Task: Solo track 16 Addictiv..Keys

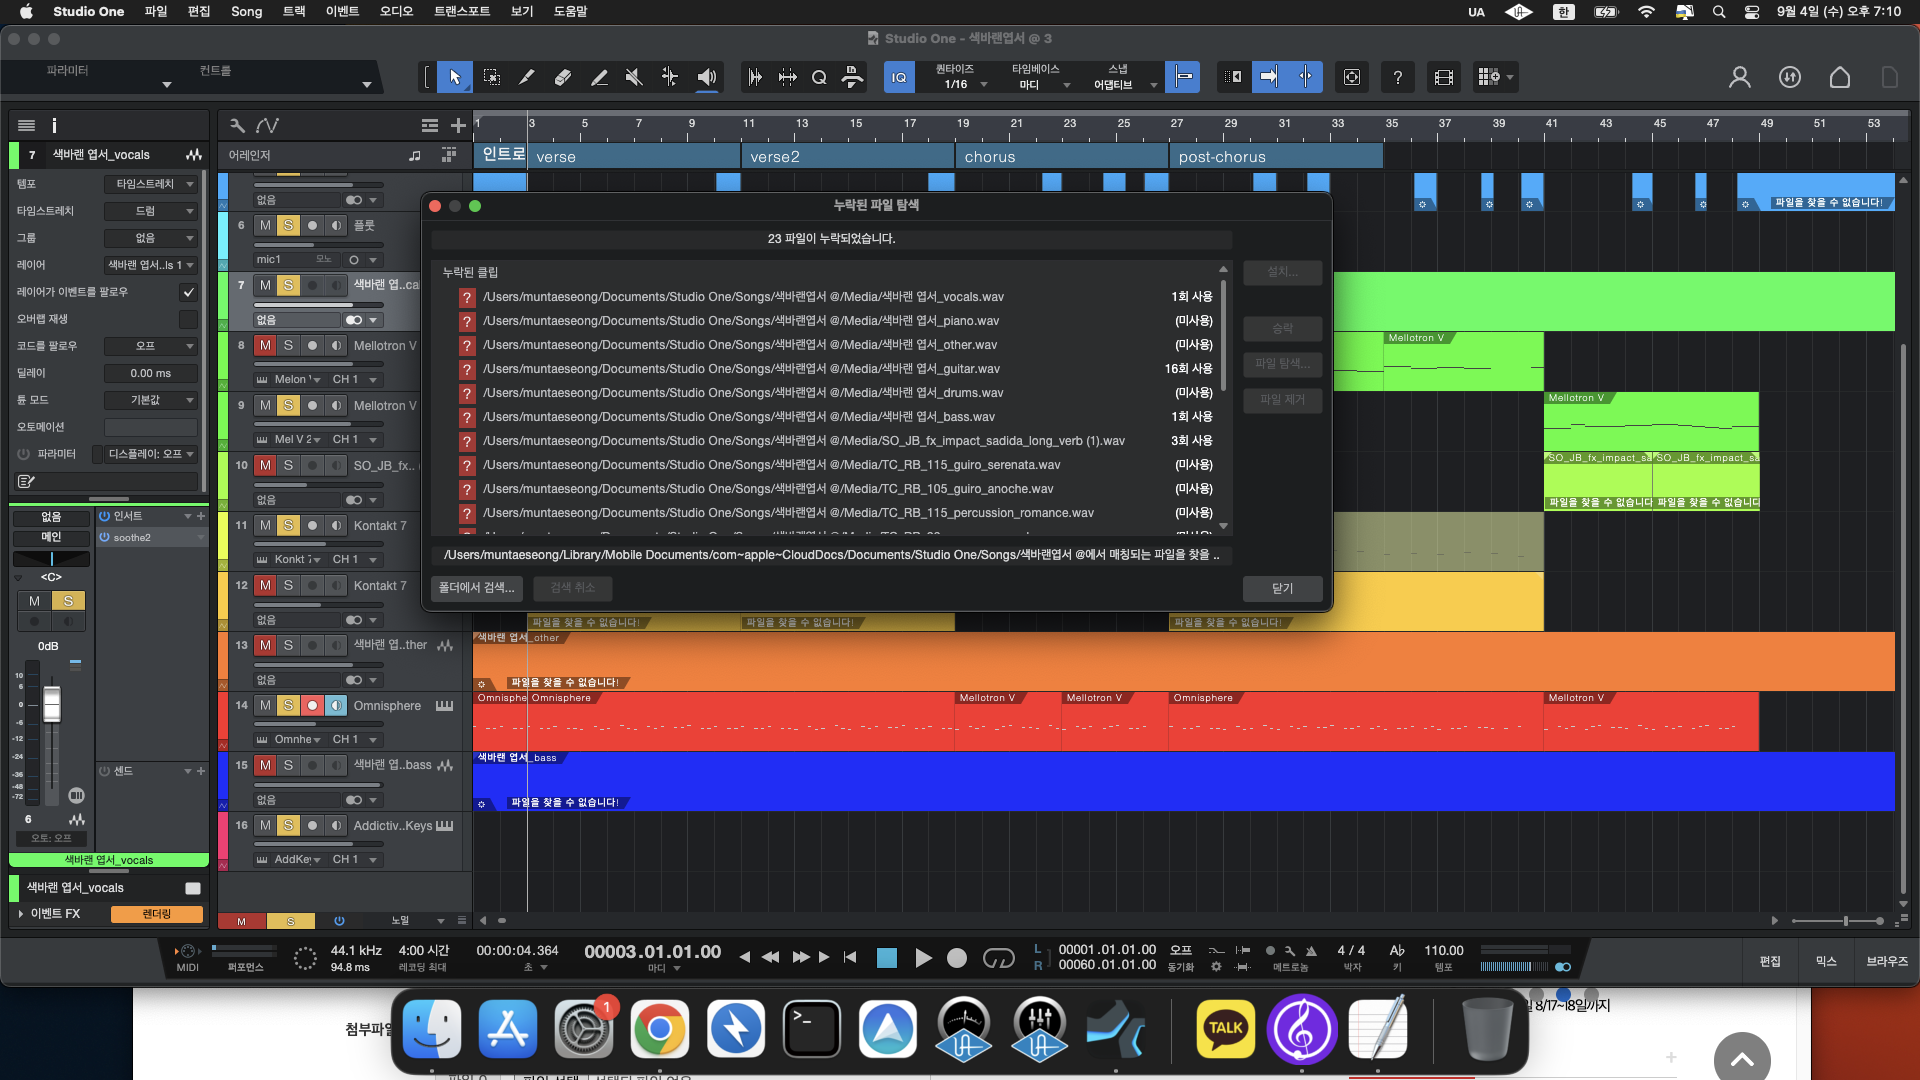Action: tap(288, 825)
